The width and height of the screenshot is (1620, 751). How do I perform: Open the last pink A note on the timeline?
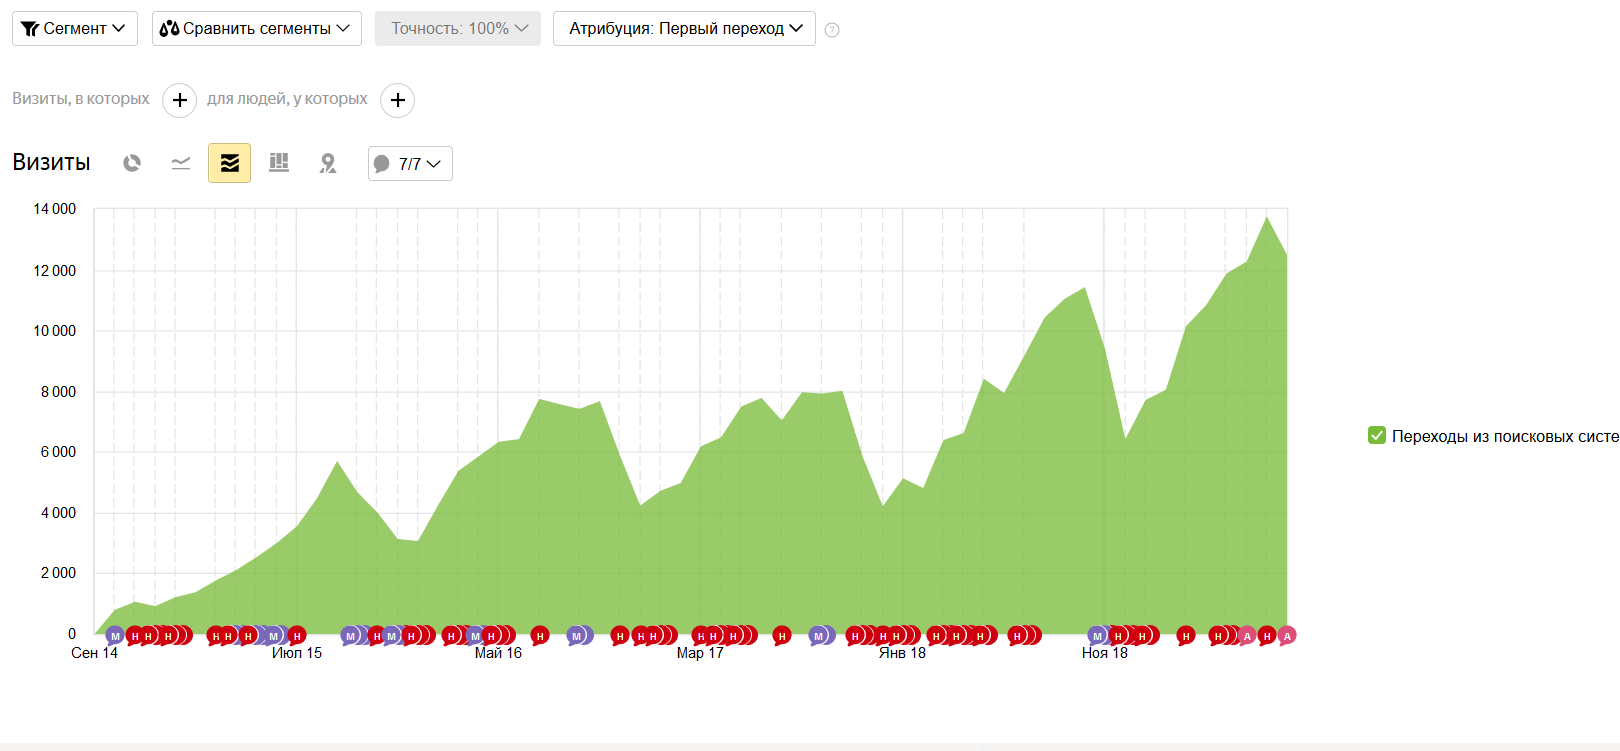click(1287, 635)
